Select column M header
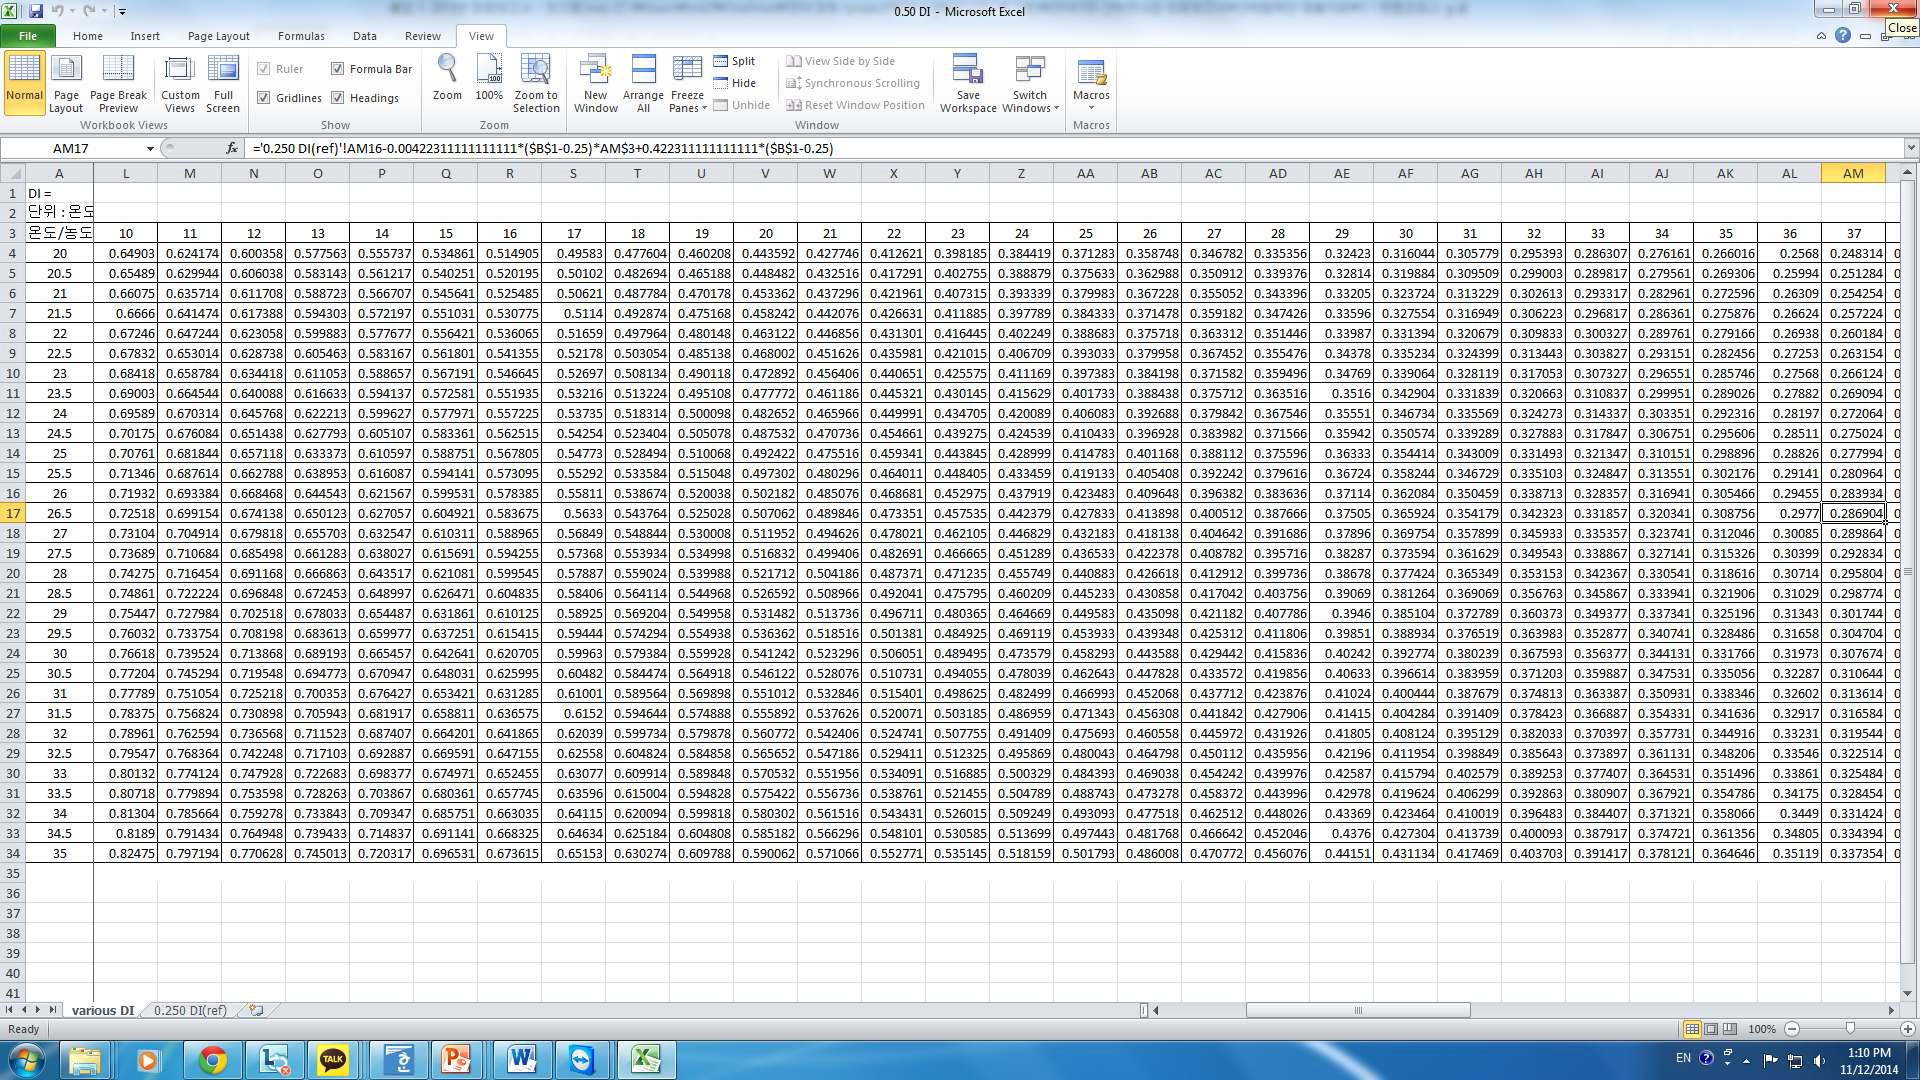 [190, 173]
